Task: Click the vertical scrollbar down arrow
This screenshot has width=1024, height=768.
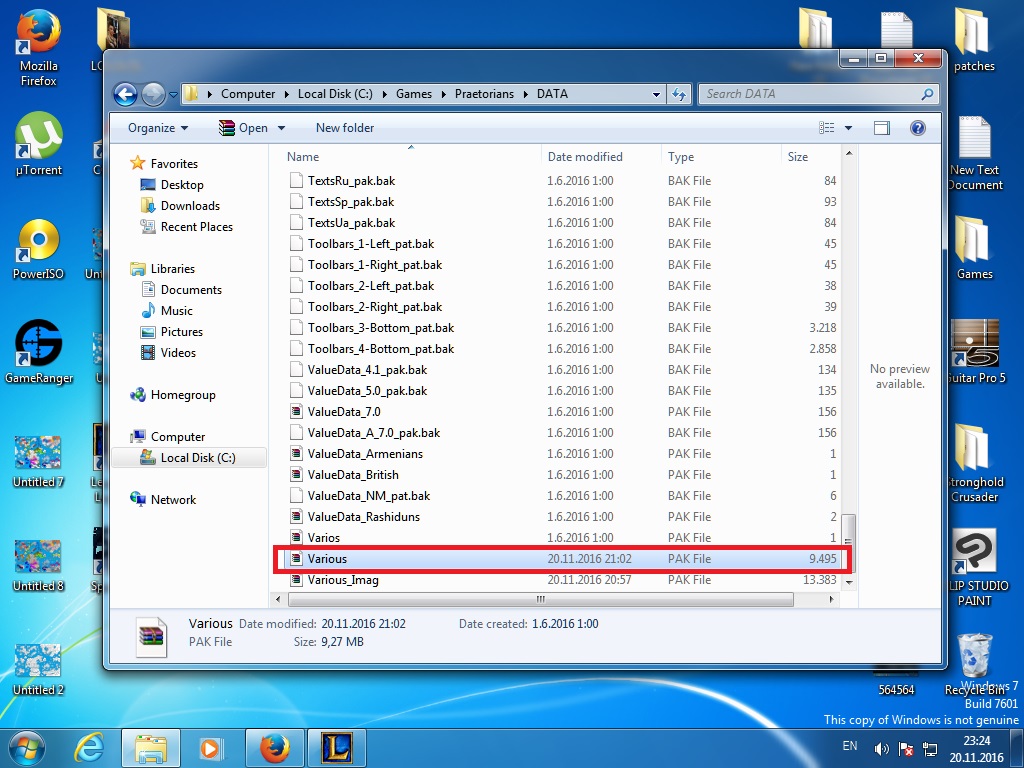Action: pyautogui.click(x=849, y=581)
